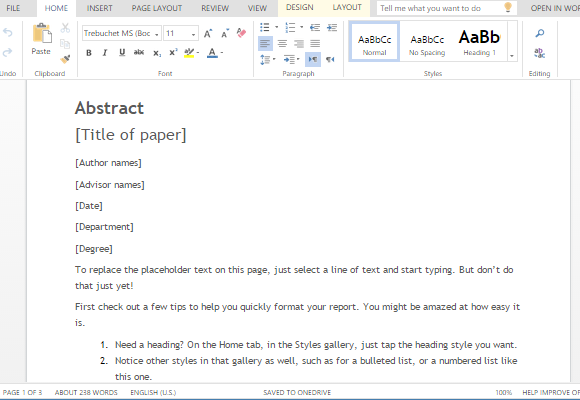Viewport: 580px width, 400px height.
Task: Shrink font size with the smaller A icon
Action: [x=225, y=34]
